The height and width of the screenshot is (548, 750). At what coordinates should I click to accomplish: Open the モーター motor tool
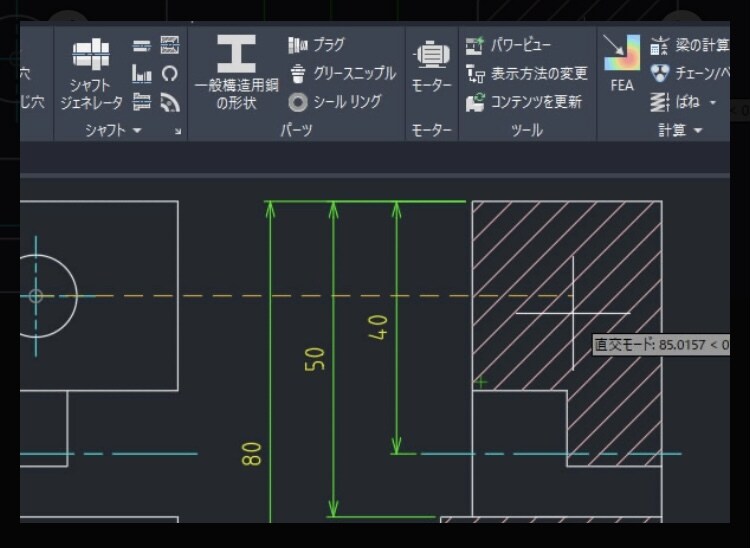pos(432,67)
